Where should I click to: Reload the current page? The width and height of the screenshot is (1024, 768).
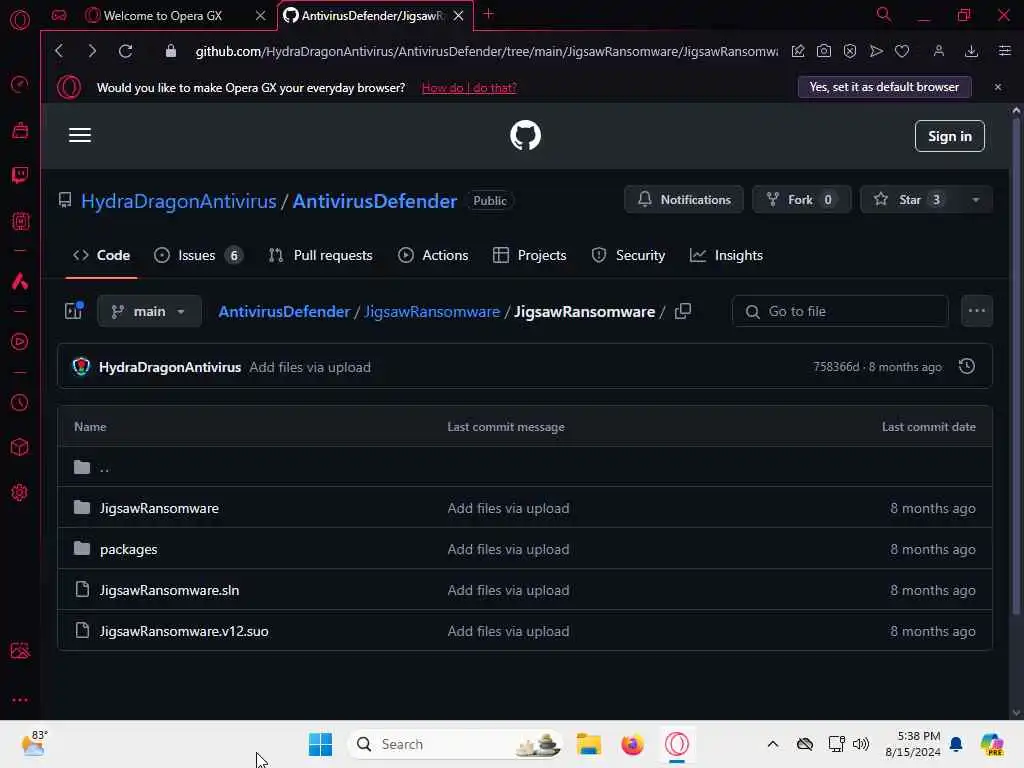[x=125, y=51]
